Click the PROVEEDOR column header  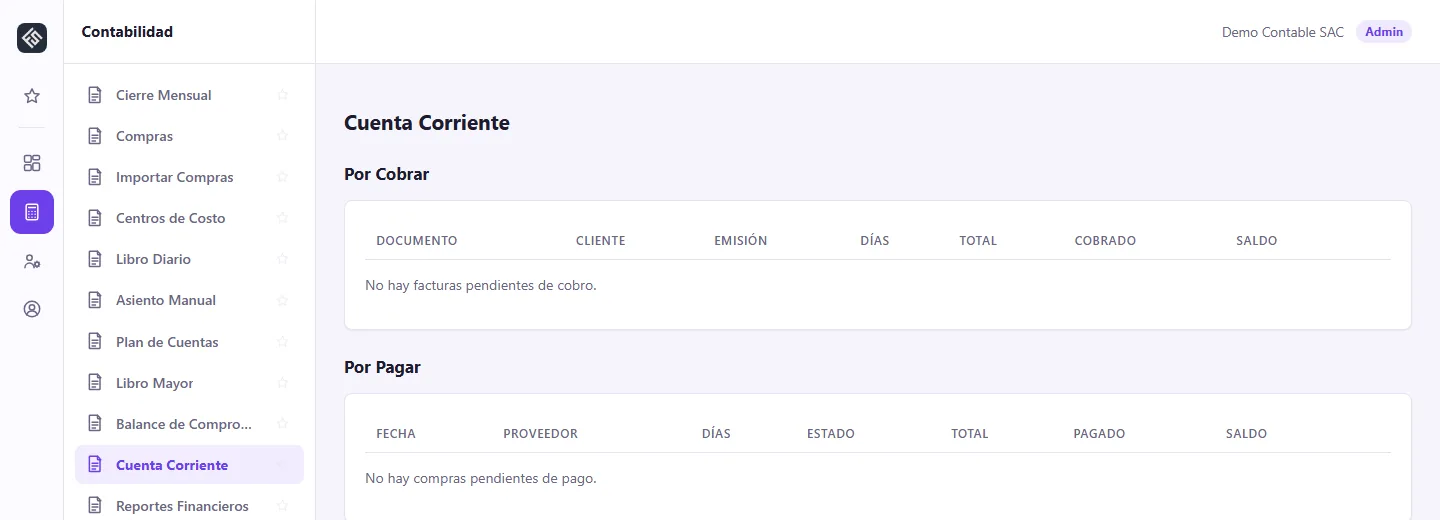coord(540,434)
